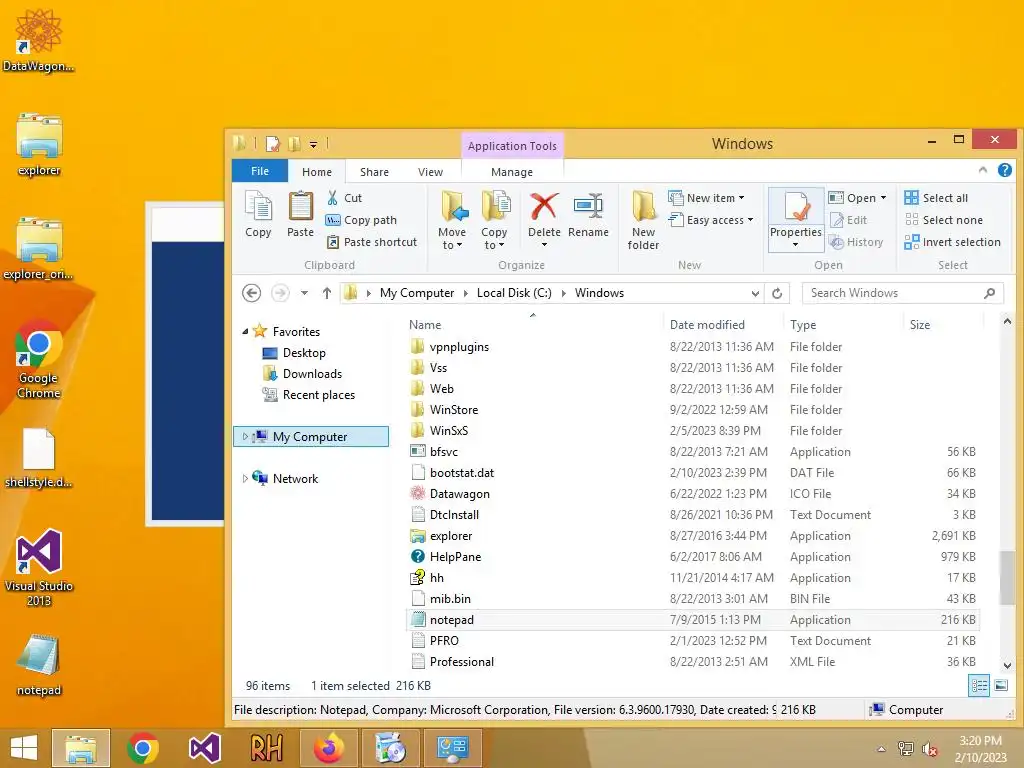Collapse the ribbon with chevron
This screenshot has width=1024, height=768.
[x=983, y=170]
